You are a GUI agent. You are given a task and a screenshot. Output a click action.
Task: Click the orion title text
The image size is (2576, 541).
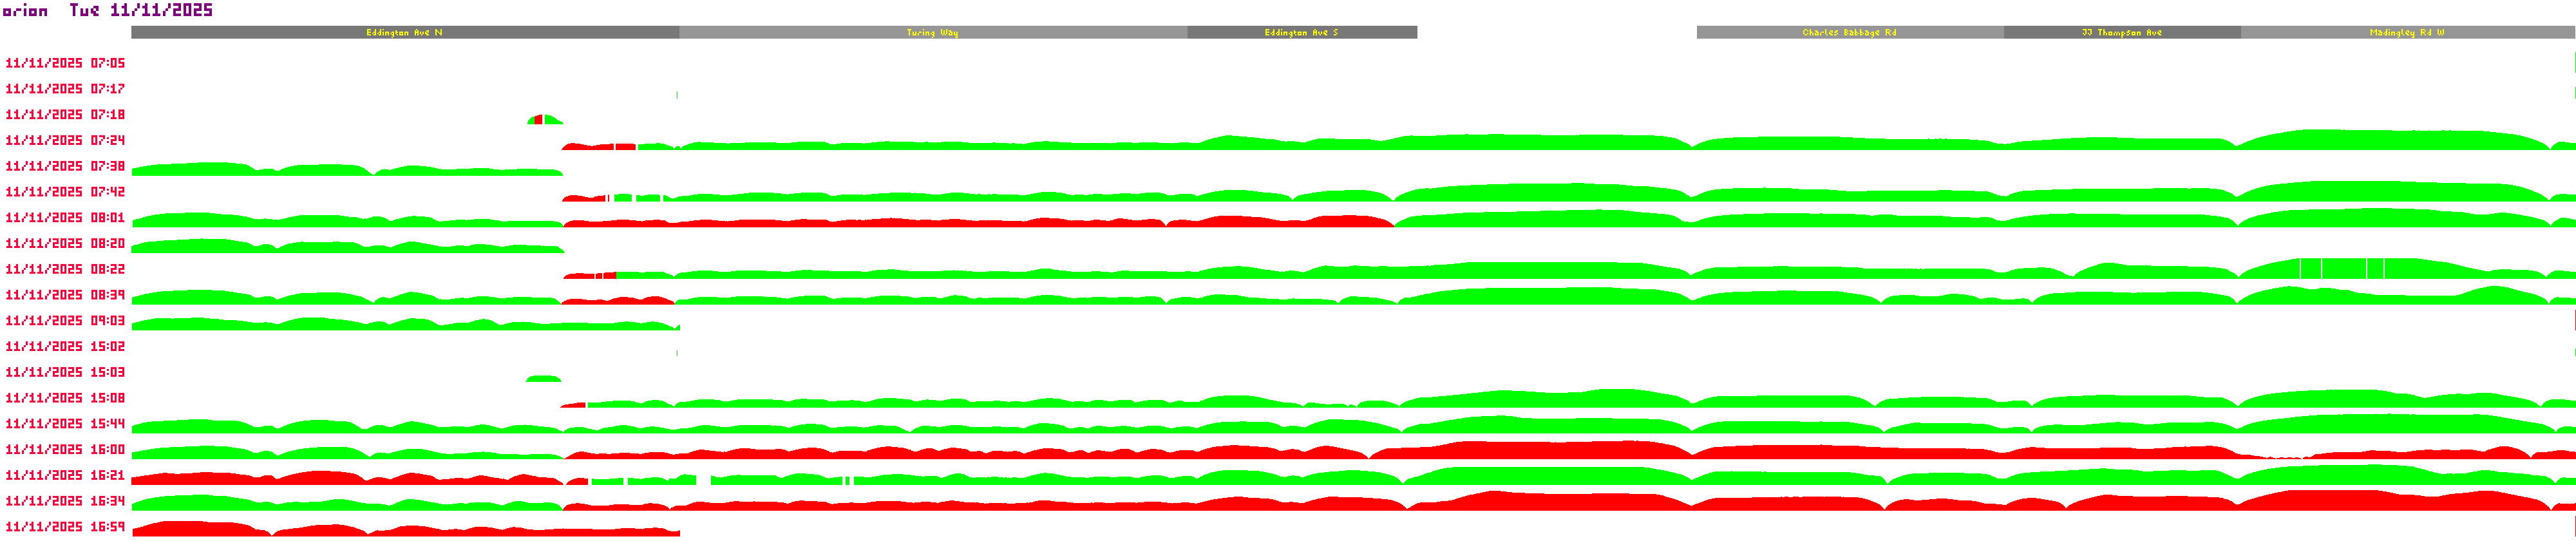pos(25,11)
